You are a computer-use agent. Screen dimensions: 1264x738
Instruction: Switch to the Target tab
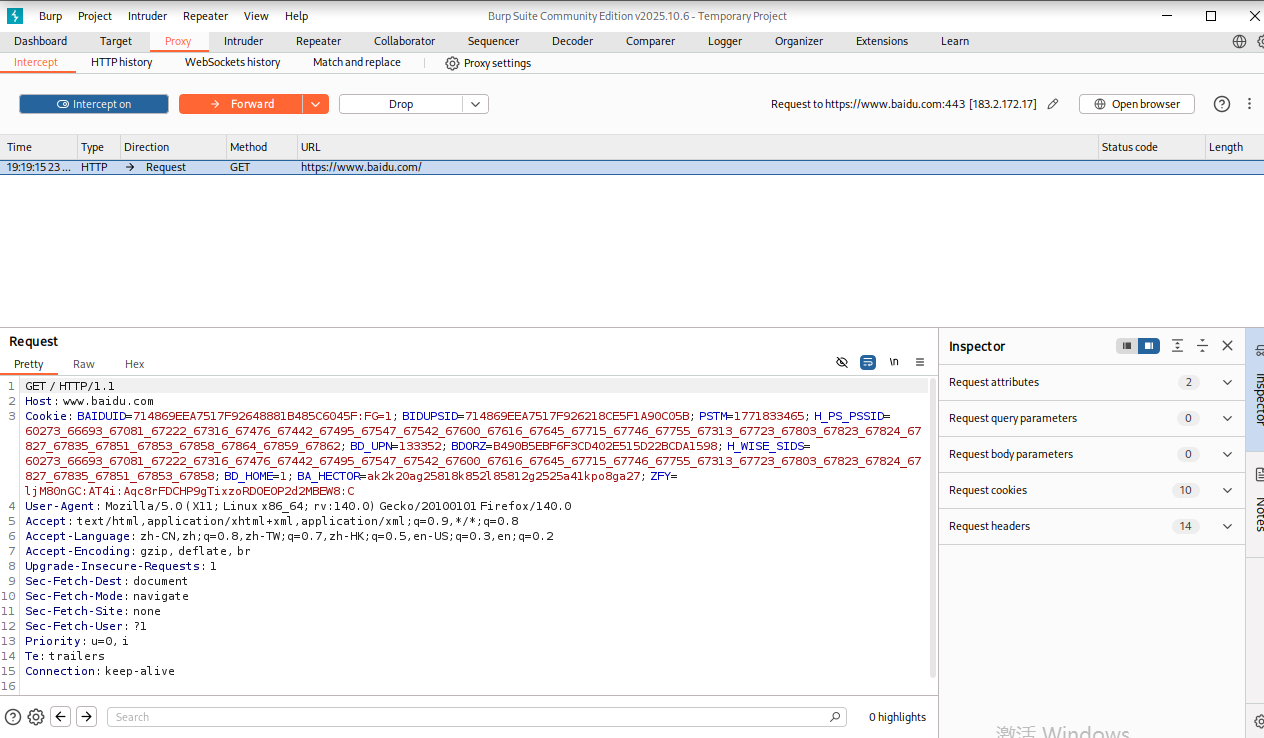coord(116,41)
